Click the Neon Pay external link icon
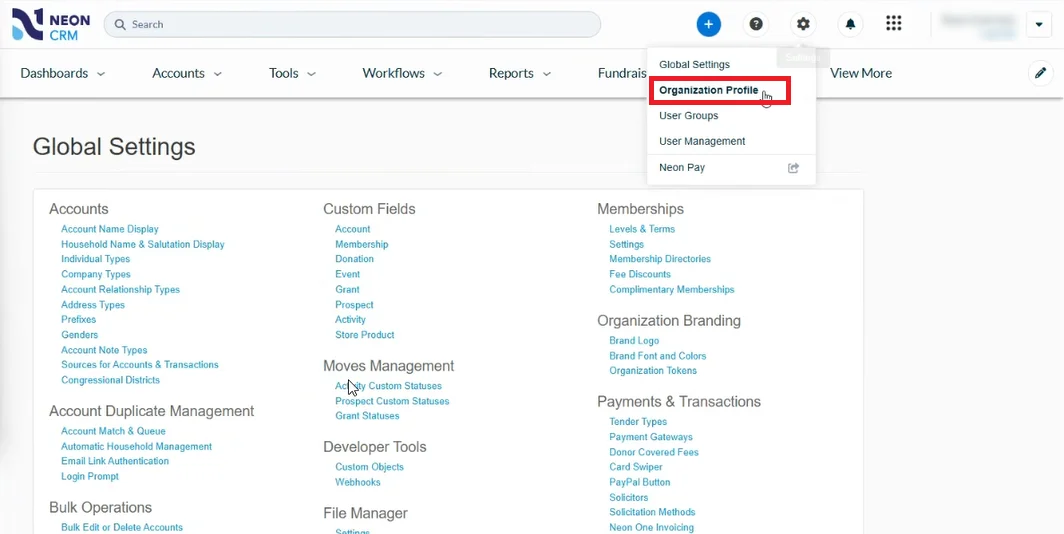This screenshot has width=1064, height=534. 794,168
